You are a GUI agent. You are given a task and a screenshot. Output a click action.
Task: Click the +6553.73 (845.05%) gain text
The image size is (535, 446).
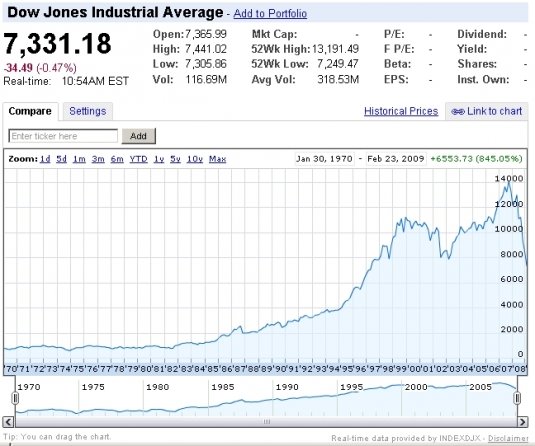[476, 159]
